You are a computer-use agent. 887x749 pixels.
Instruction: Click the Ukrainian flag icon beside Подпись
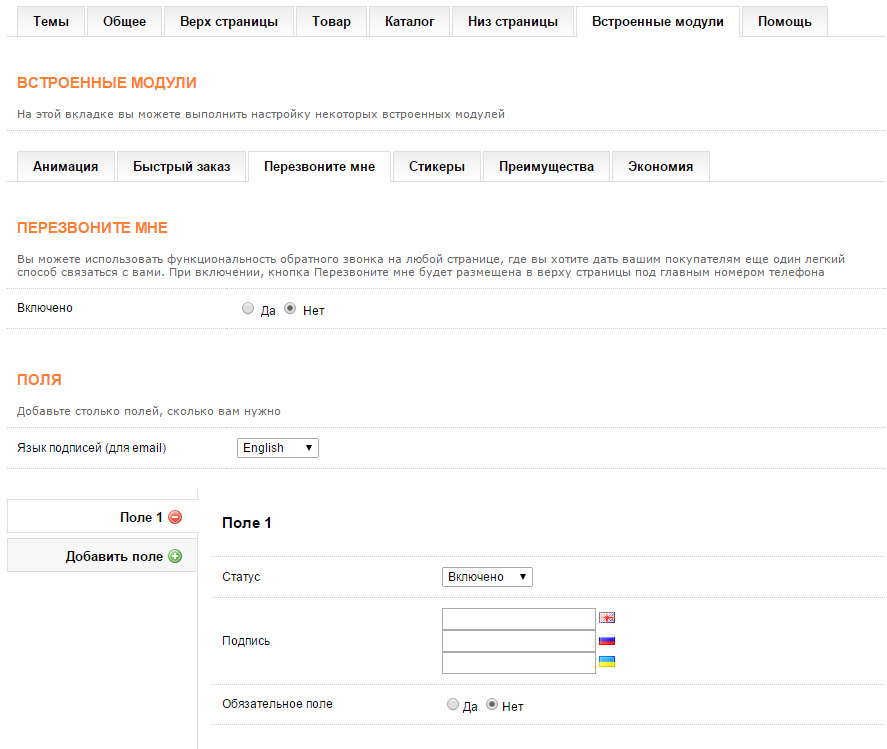click(x=606, y=661)
